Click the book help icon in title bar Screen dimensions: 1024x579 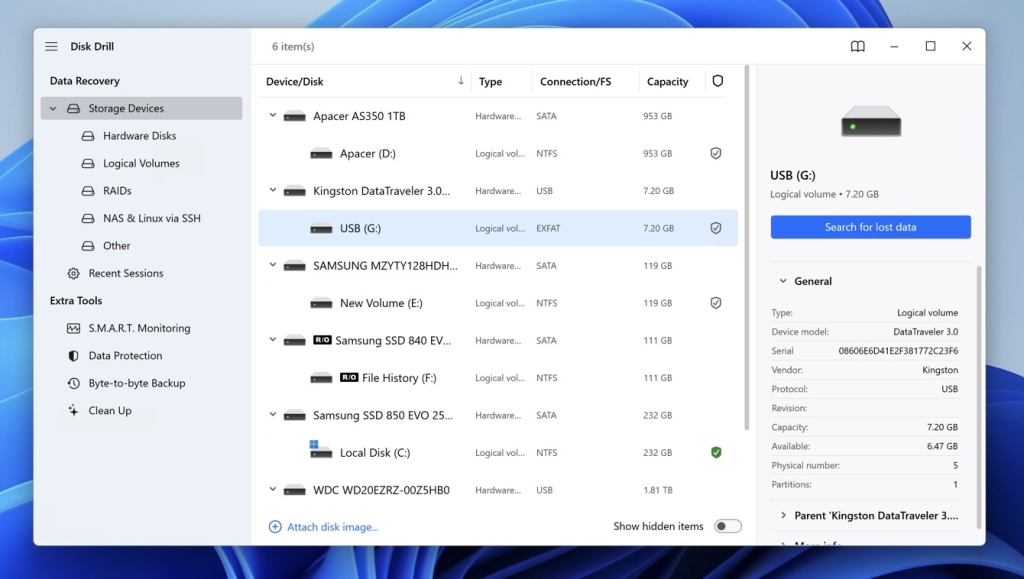click(857, 47)
